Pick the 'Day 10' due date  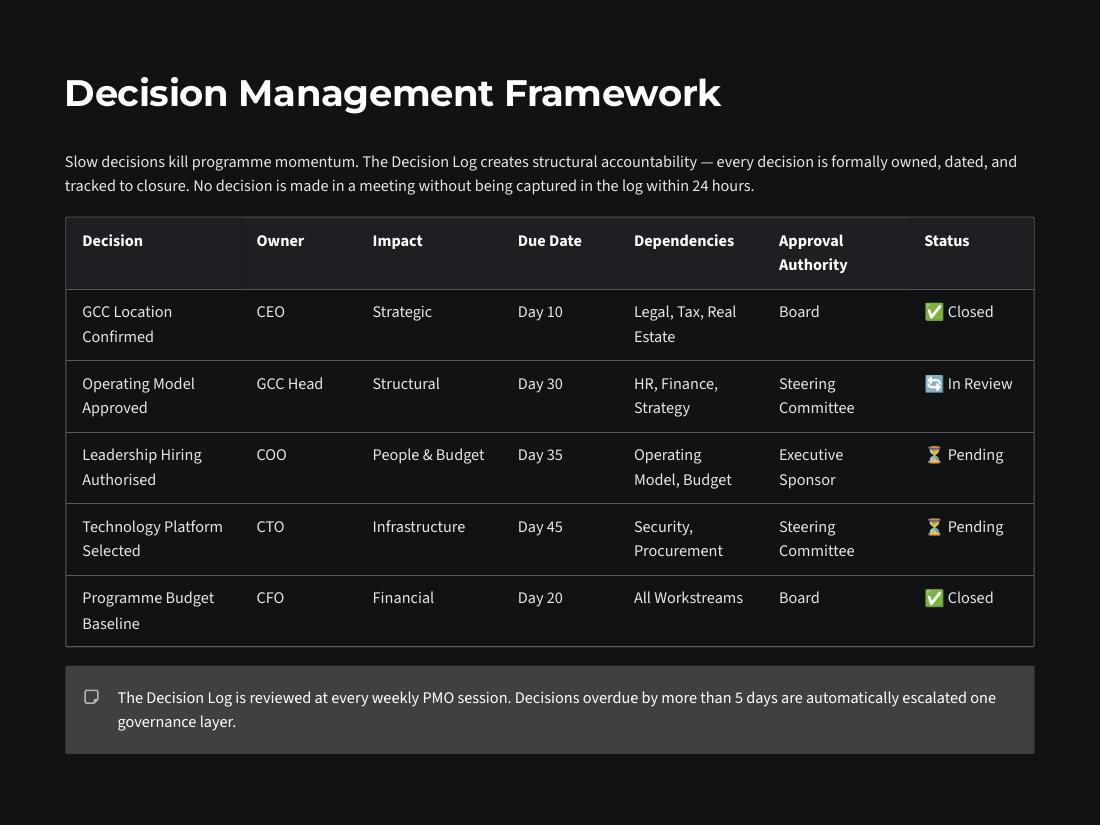pyautogui.click(x=540, y=312)
